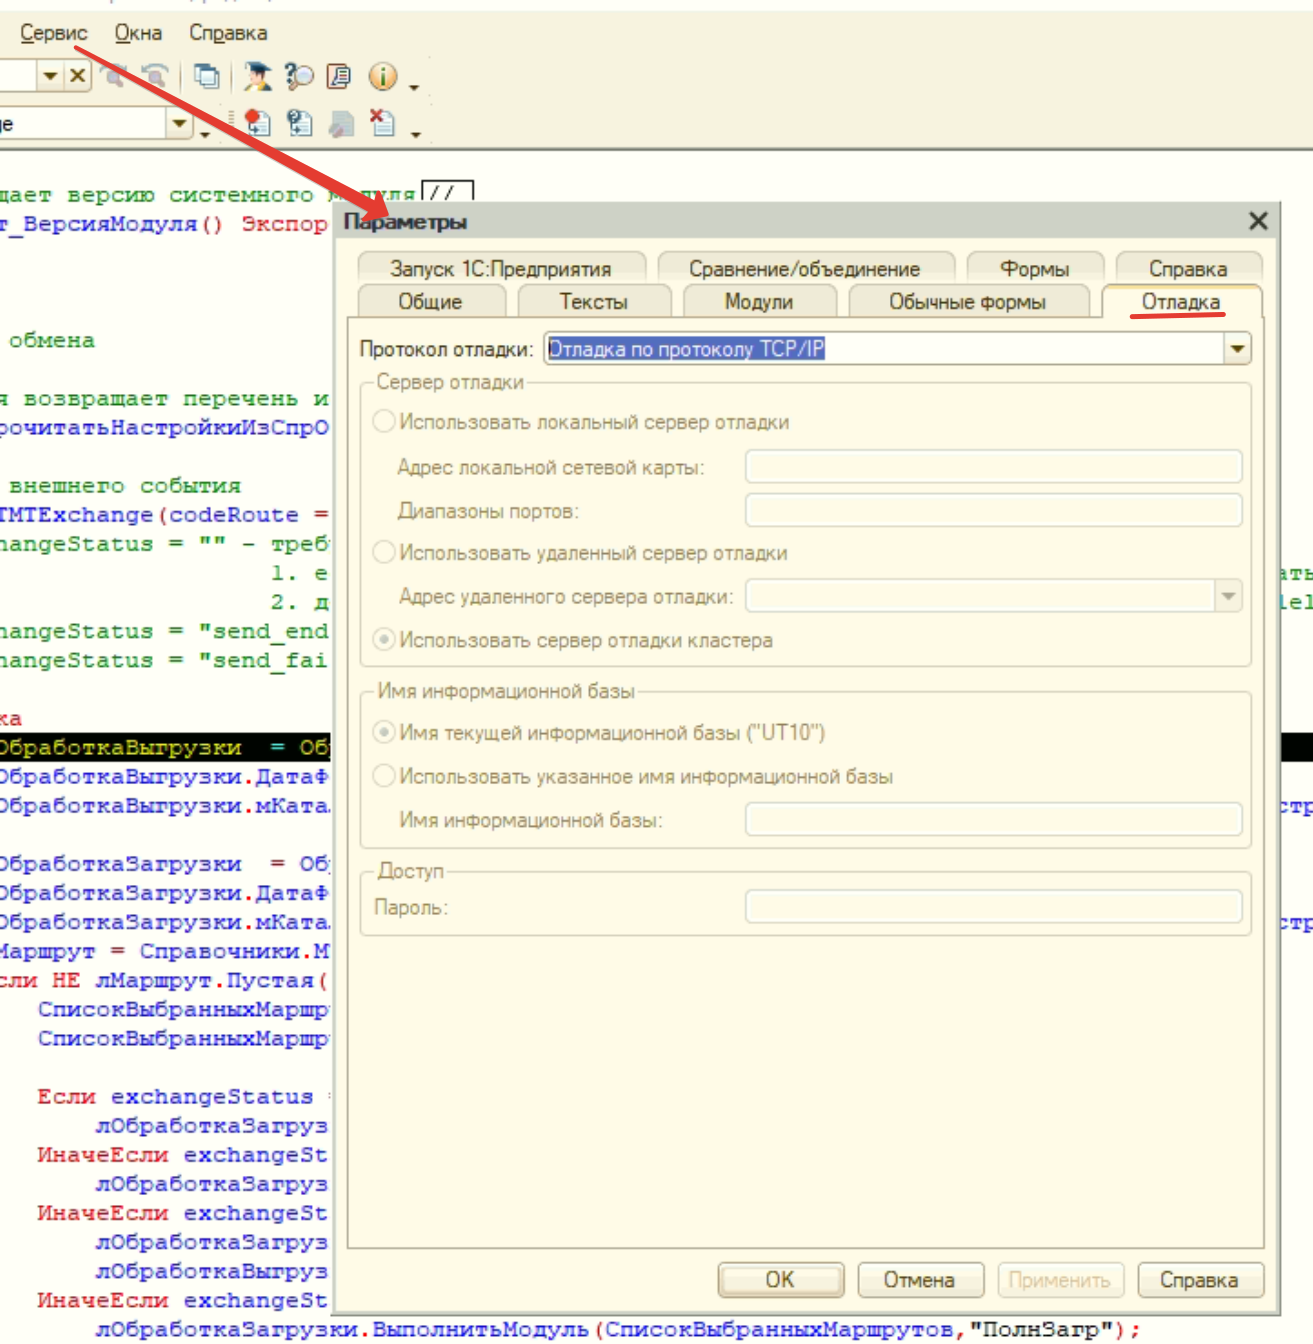Switch to the Формы tab
Viewport: 1313px width, 1344px height.
point(1035,268)
